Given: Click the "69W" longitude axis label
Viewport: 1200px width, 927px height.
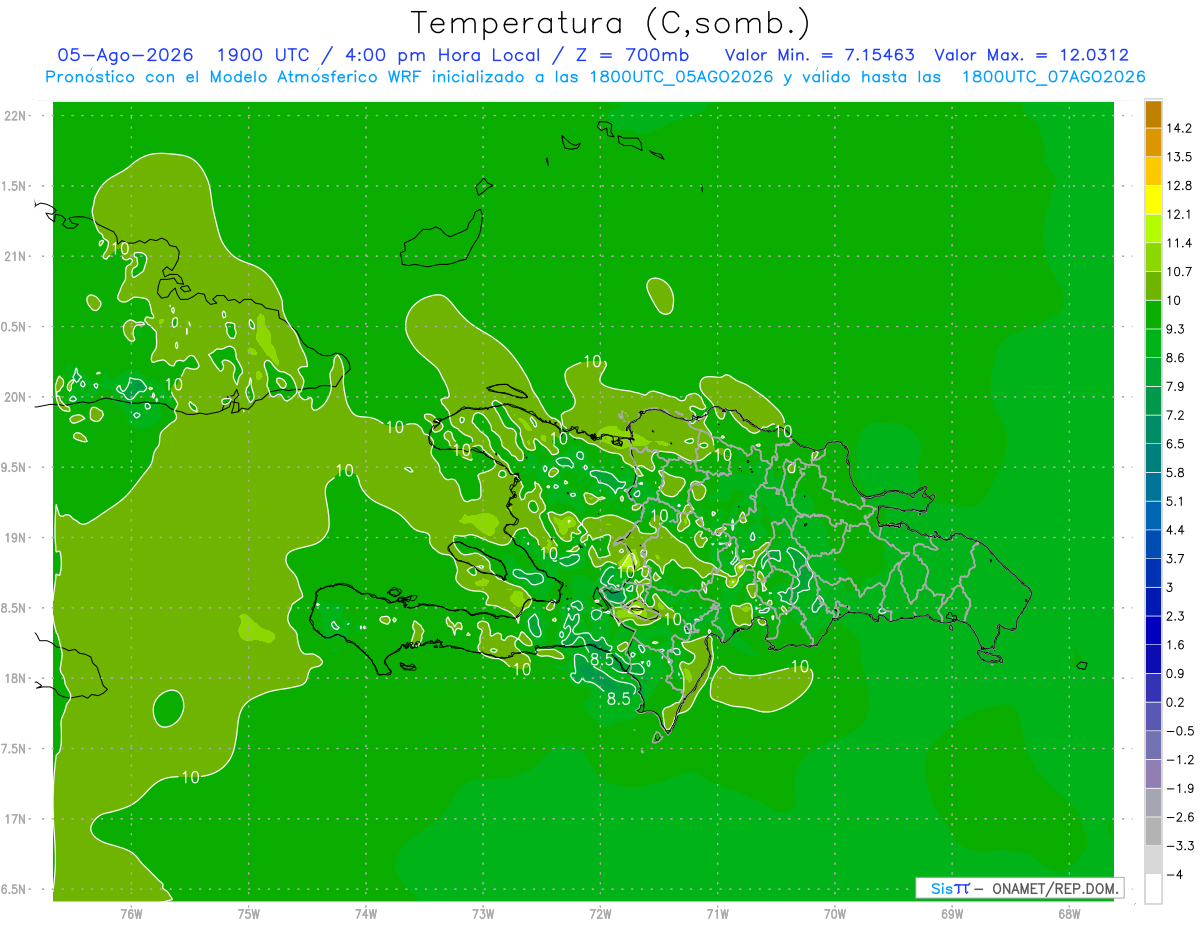Looking at the screenshot, I should [951, 915].
